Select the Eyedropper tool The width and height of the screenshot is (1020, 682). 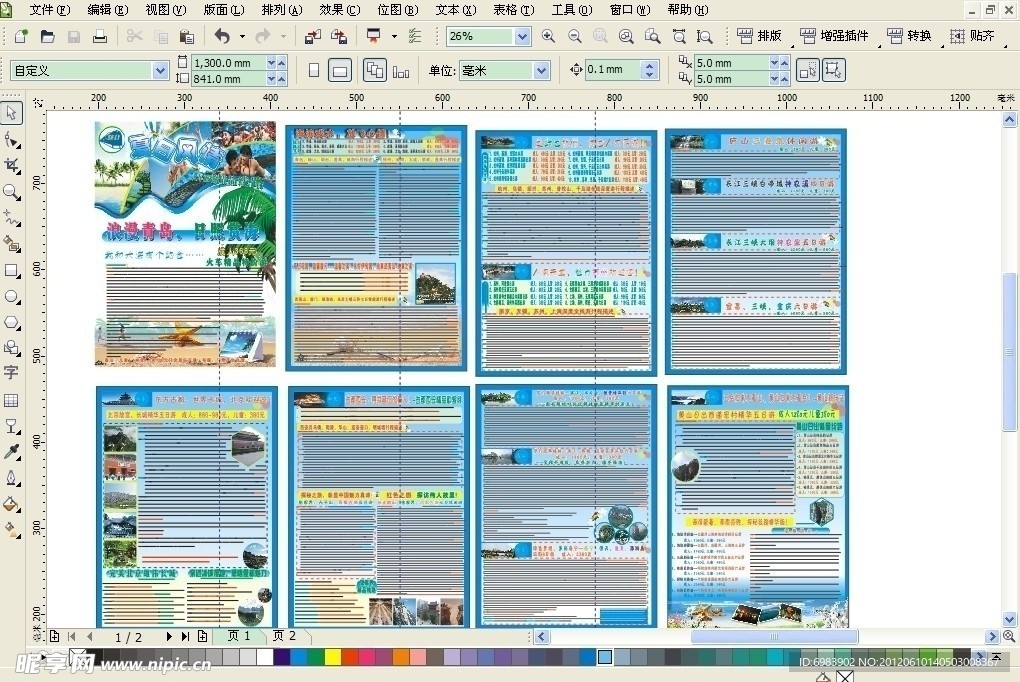tap(12, 452)
